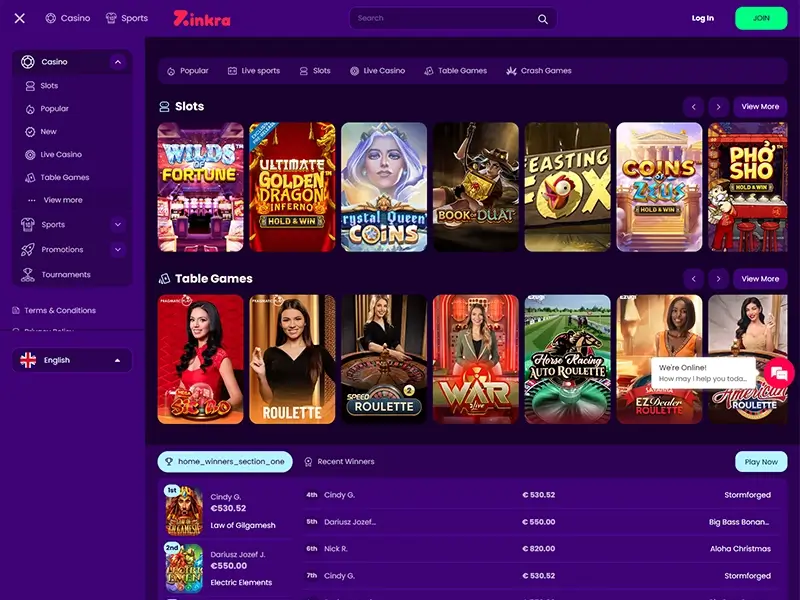Viewport: 800px width, 600px height.
Task: Click the Sports jersey icon in sidebar
Action: [28, 224]
